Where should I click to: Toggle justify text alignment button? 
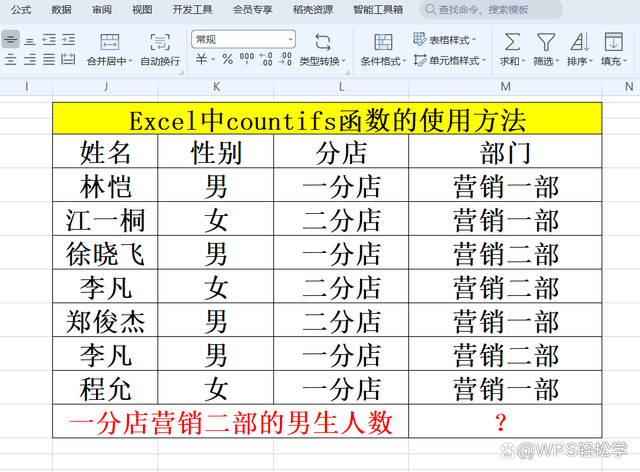(x=48, y=60)
